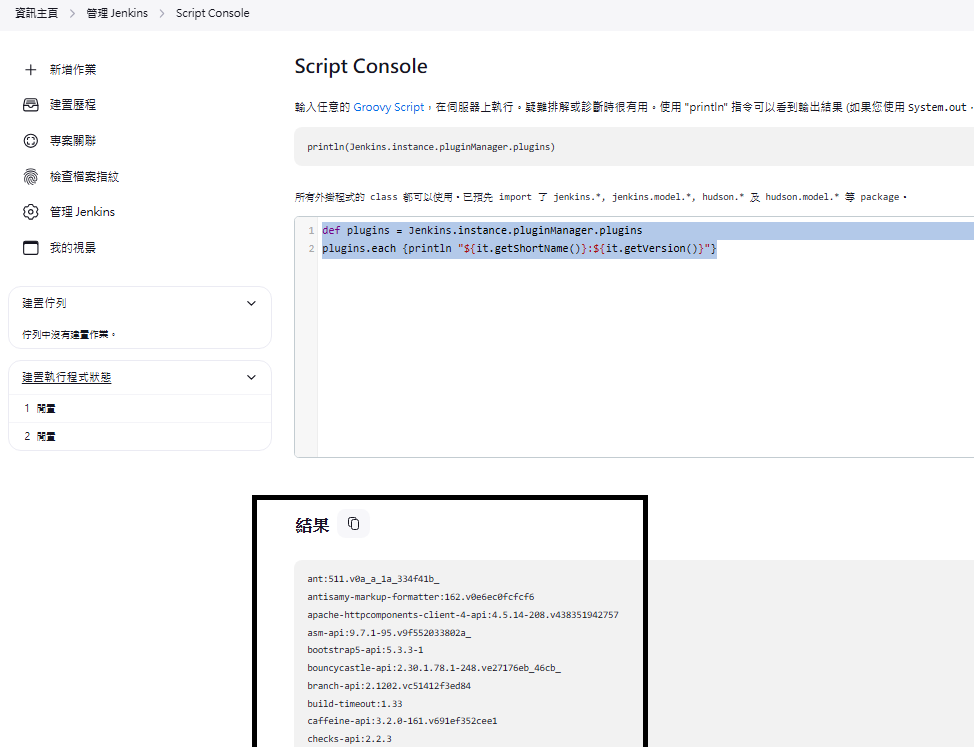Click the window icon beside 我的視景

[30, 248]
